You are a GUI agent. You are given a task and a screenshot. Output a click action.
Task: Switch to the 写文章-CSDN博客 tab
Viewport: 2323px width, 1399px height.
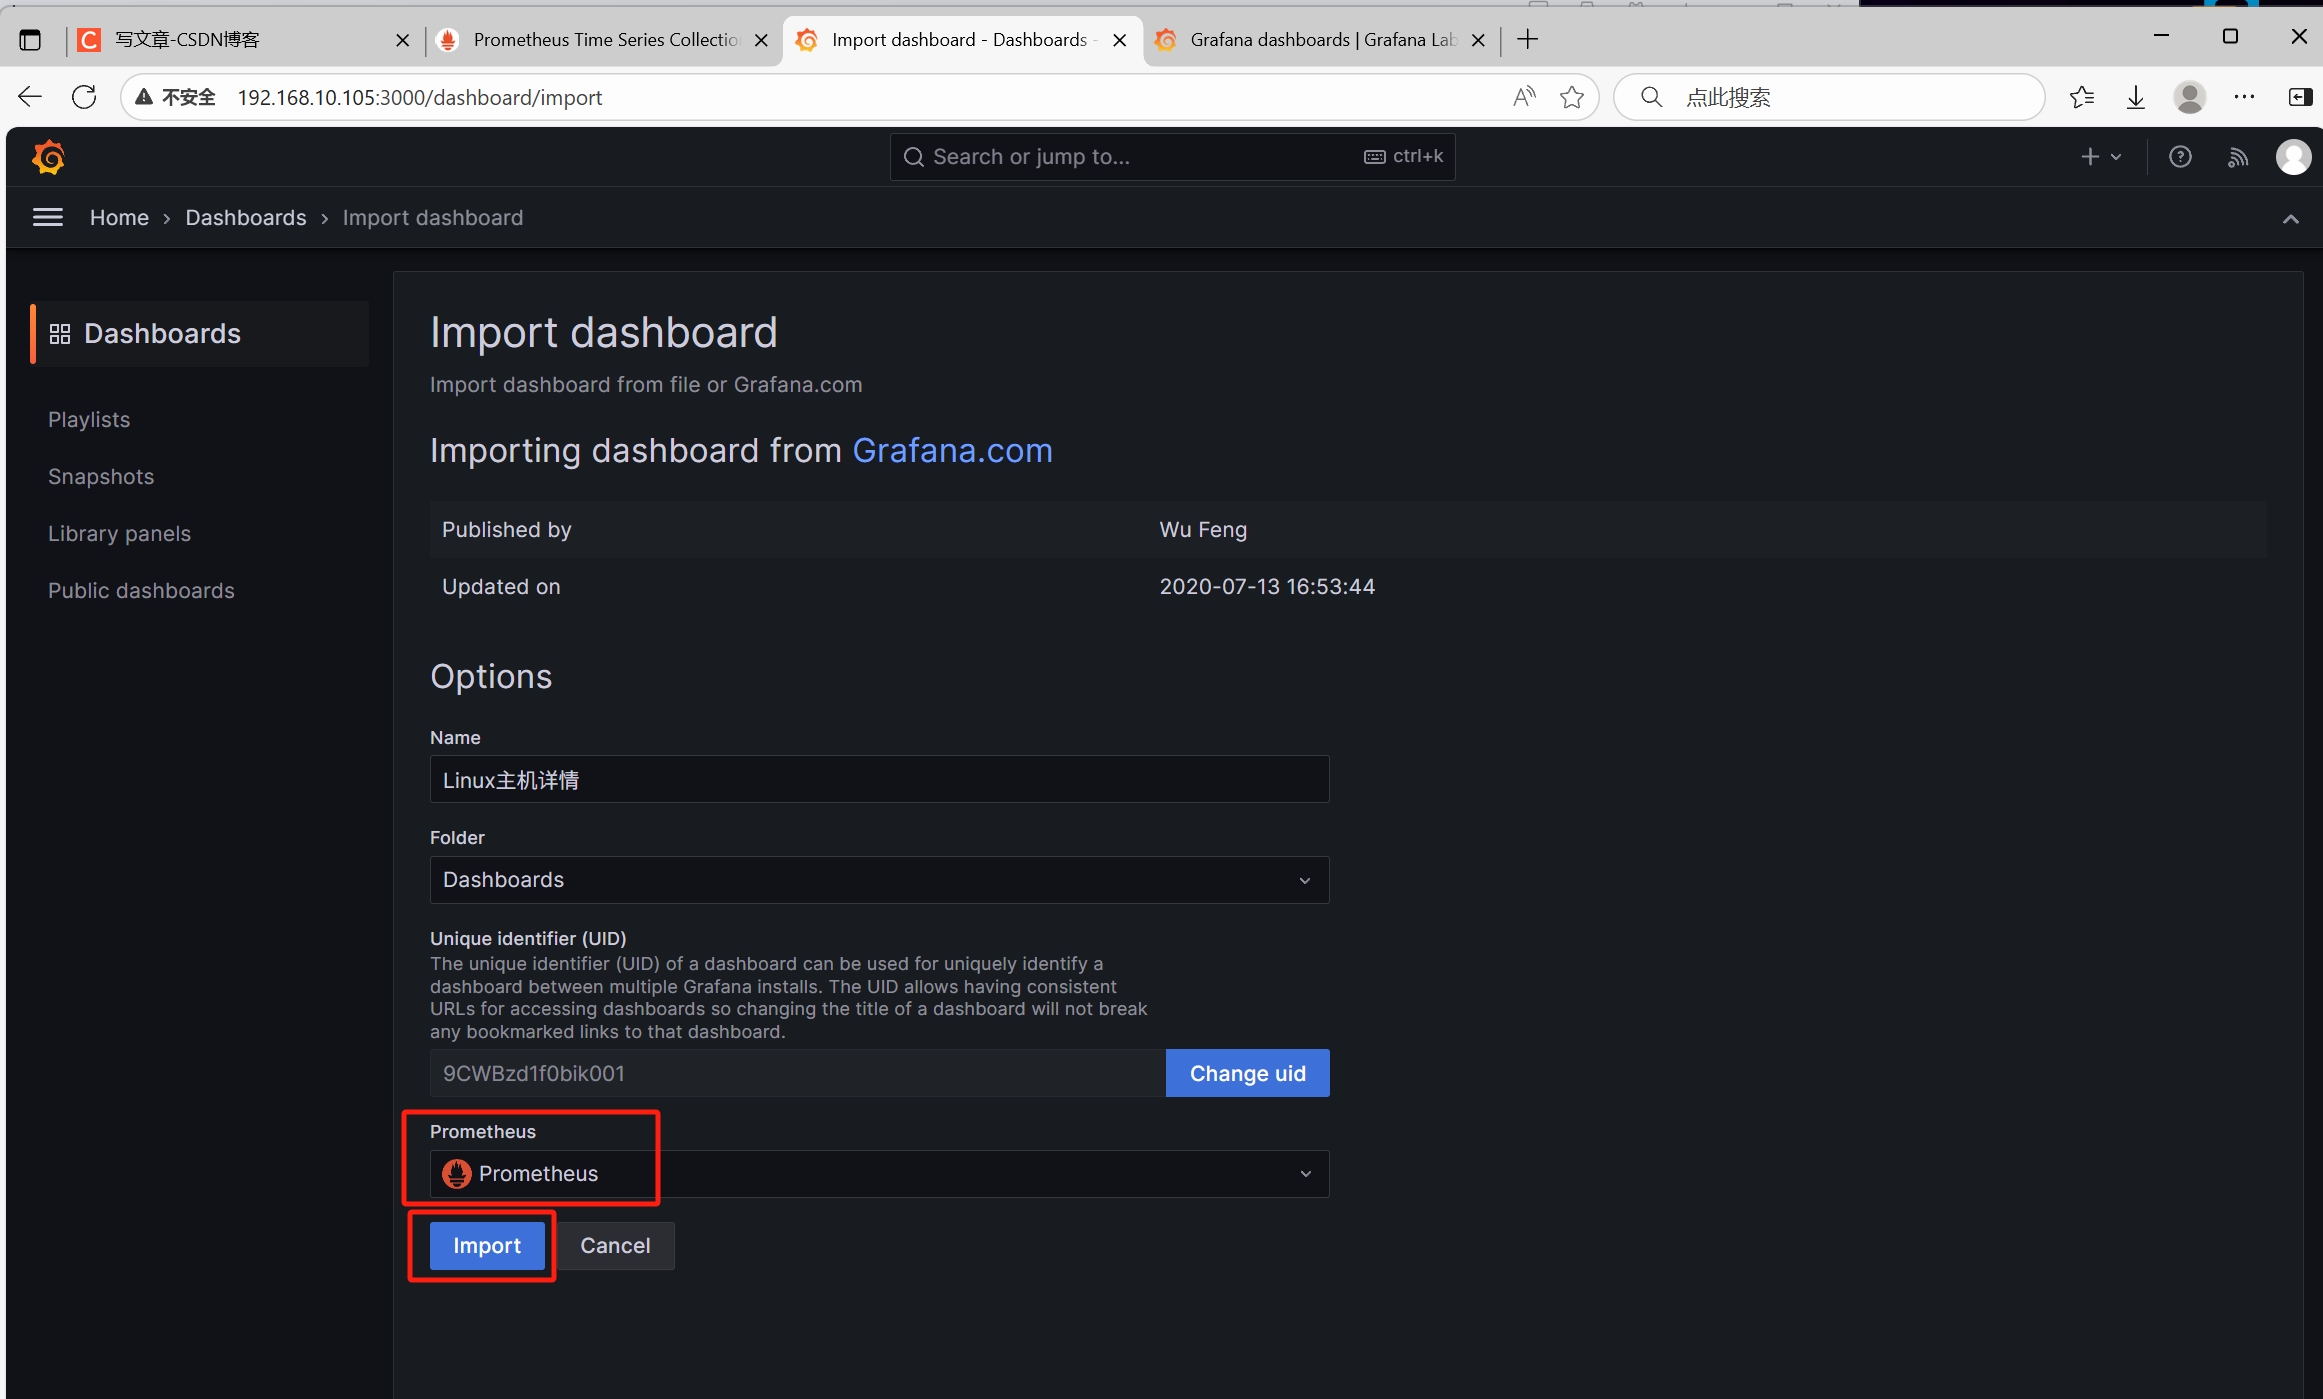click(243, 40)
